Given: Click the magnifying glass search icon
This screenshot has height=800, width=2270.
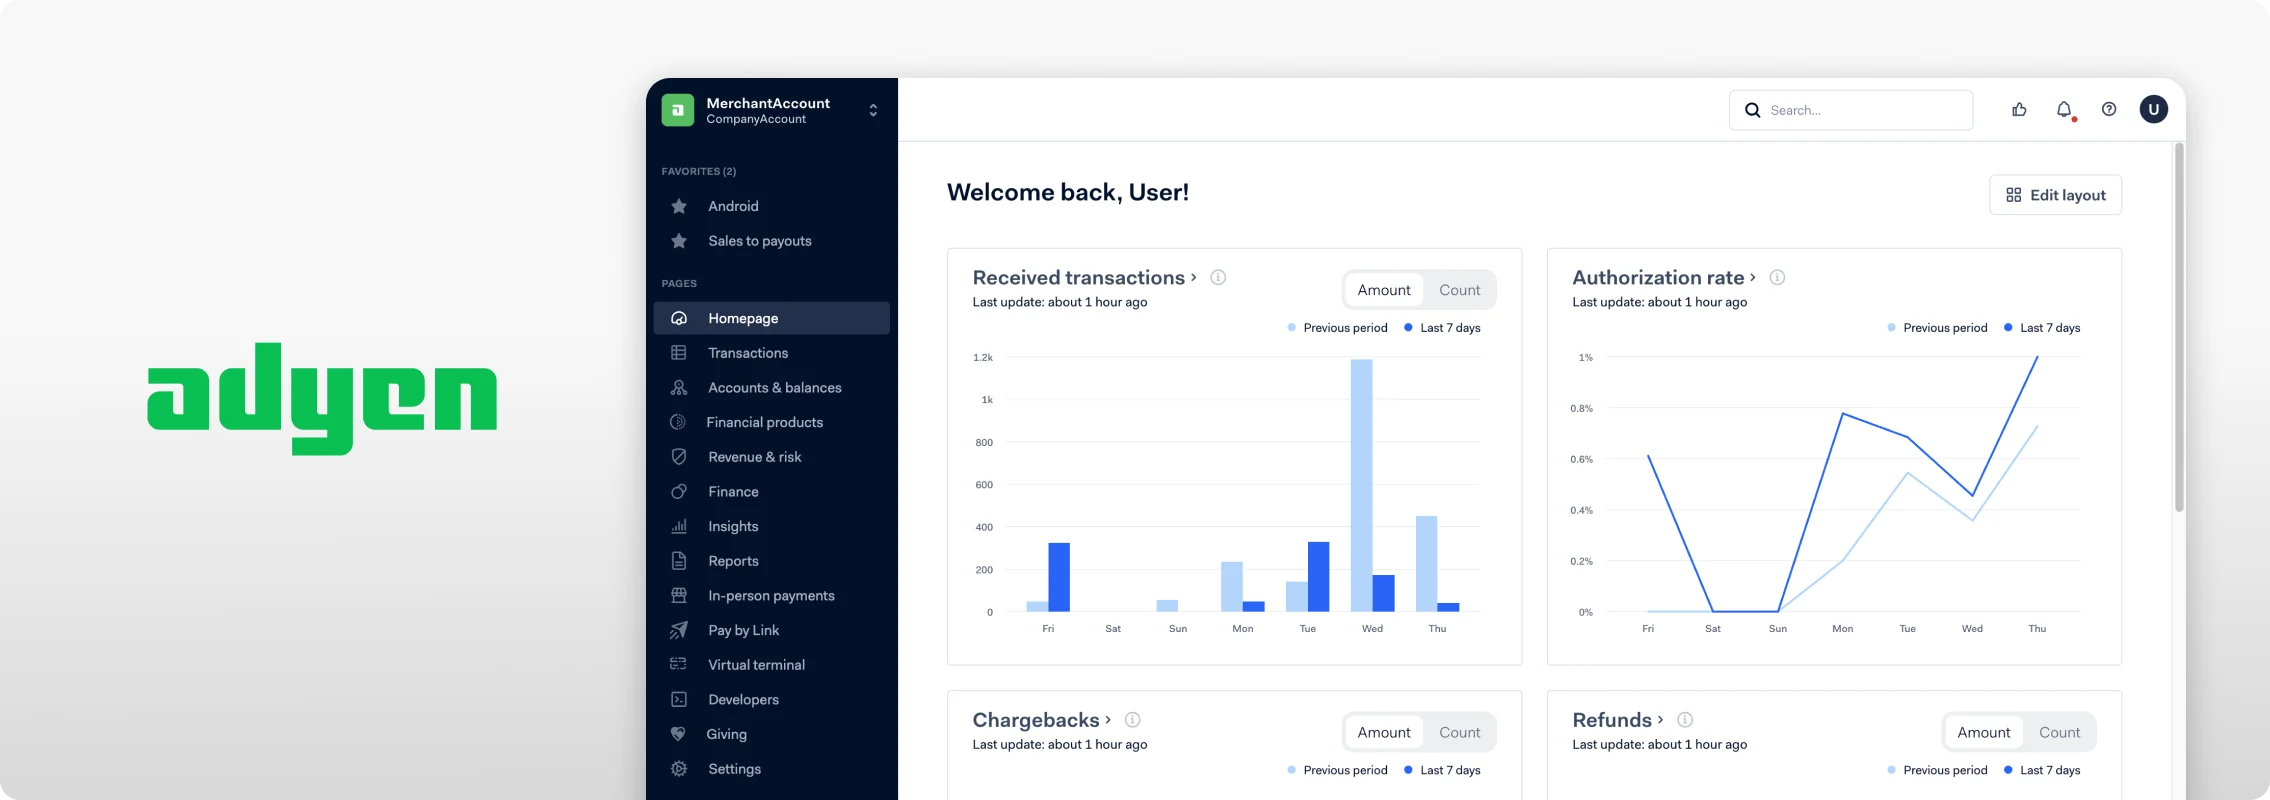Looking at the screenshot, I should 1752,110.
